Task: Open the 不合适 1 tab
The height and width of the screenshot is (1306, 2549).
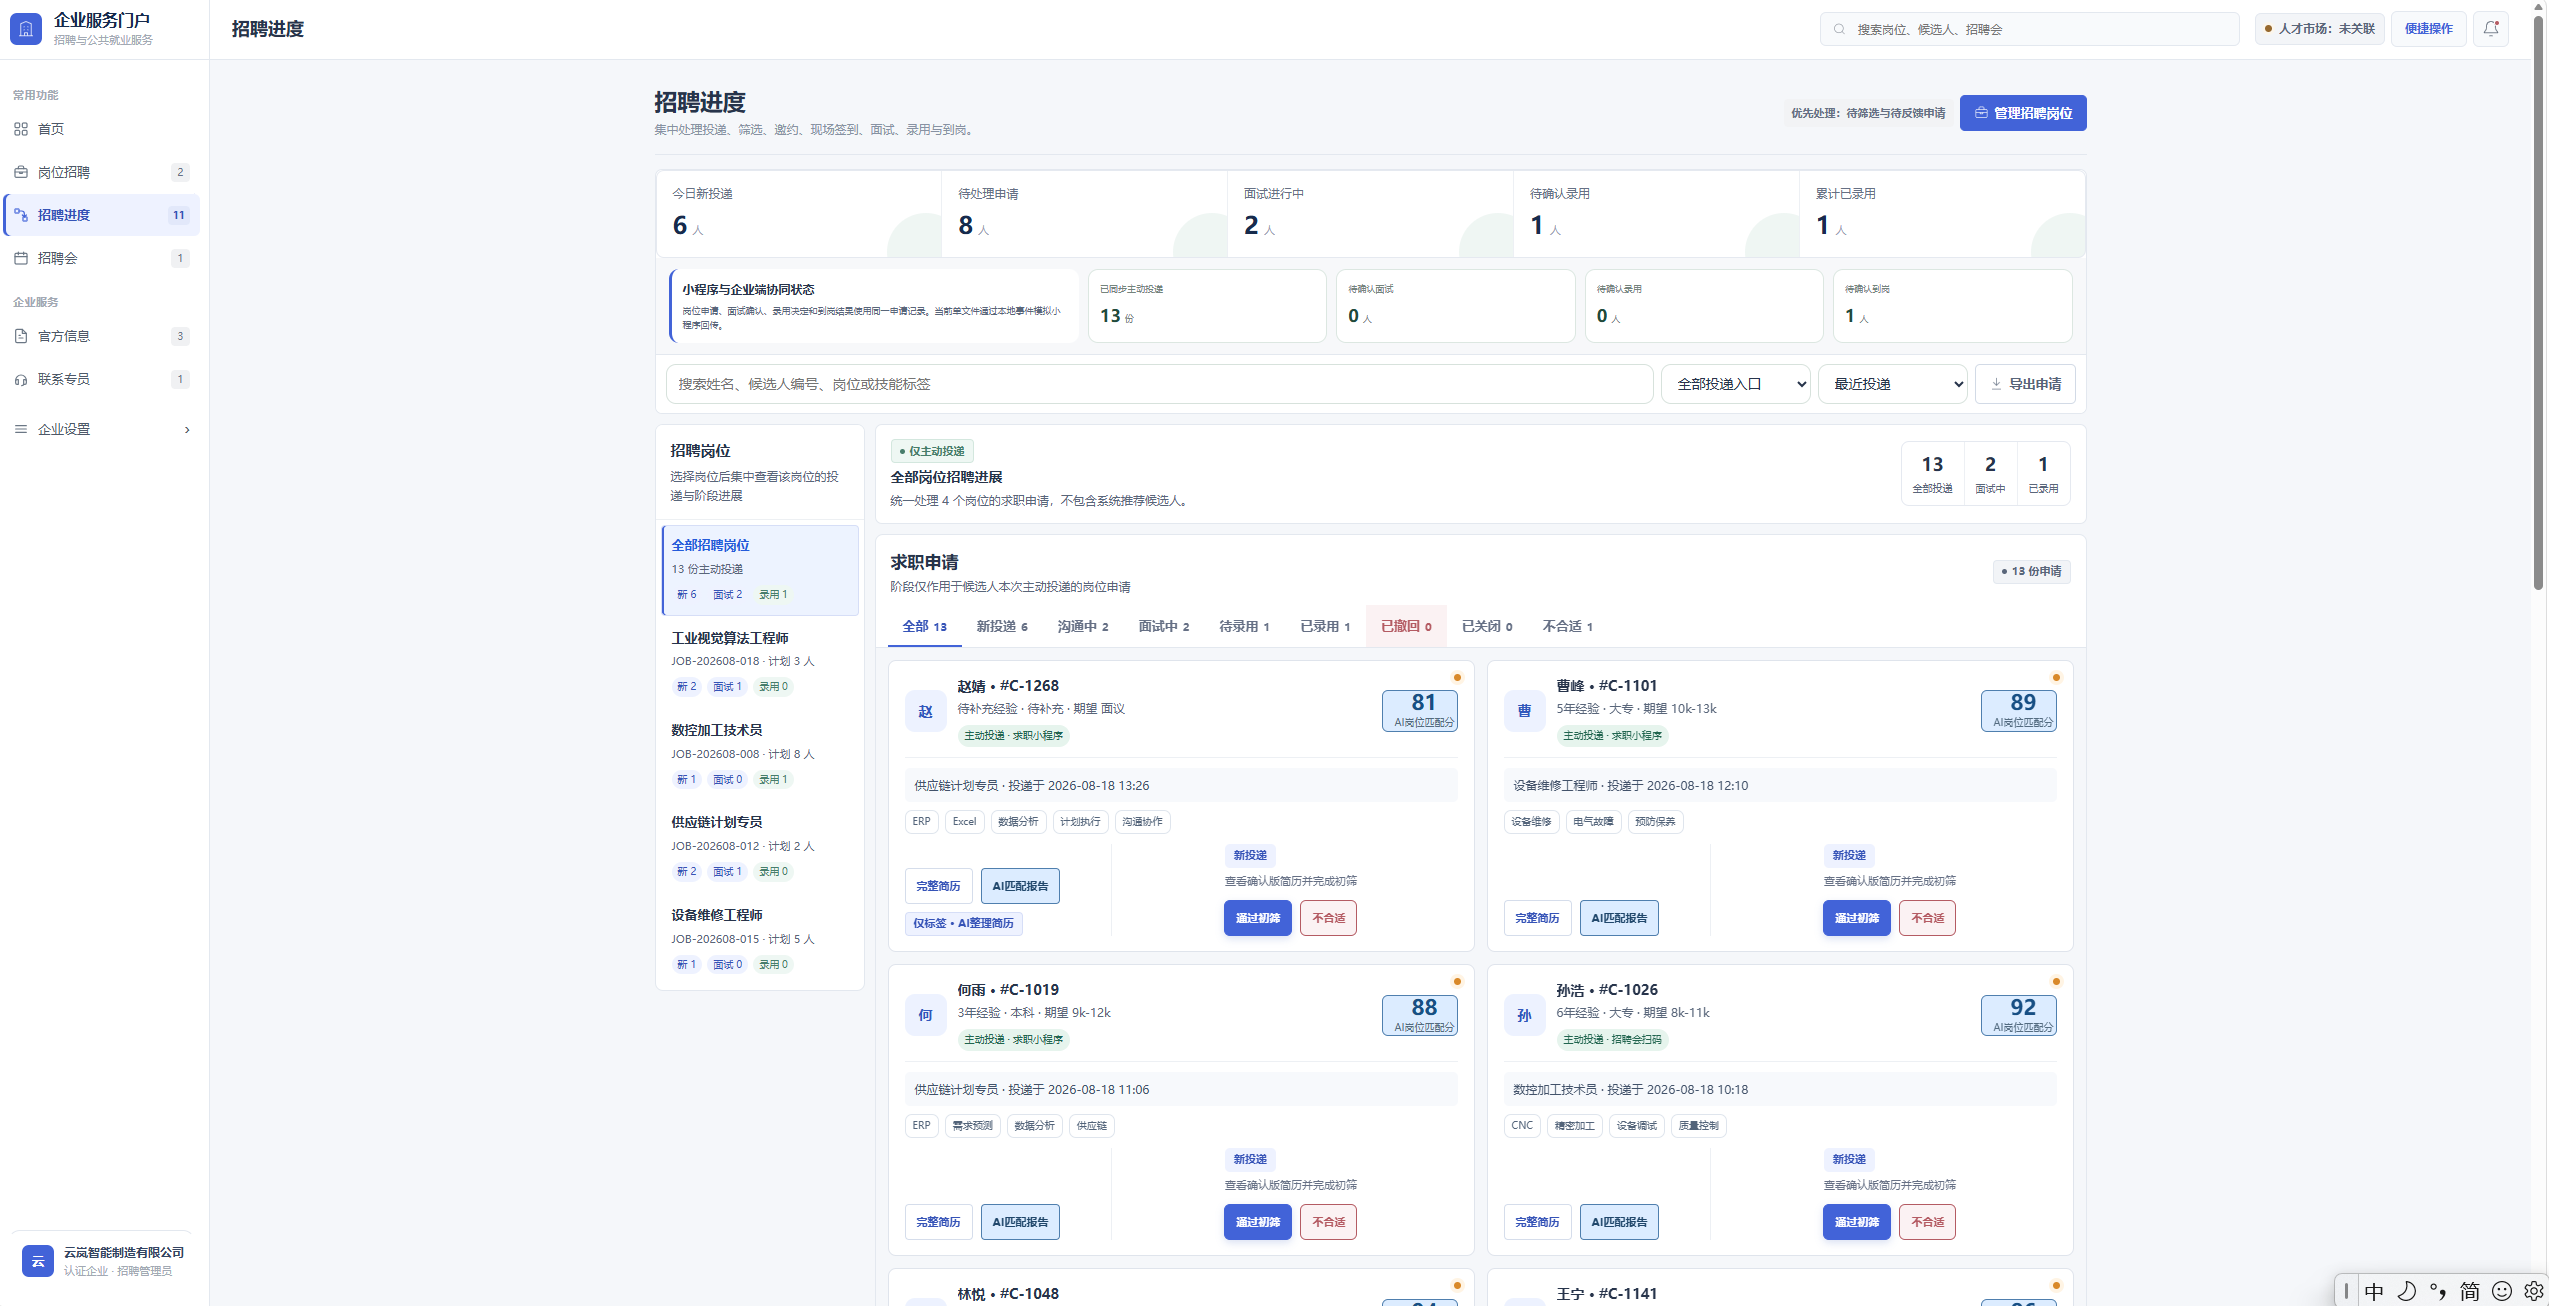Action: click(x=1567, y=626)
